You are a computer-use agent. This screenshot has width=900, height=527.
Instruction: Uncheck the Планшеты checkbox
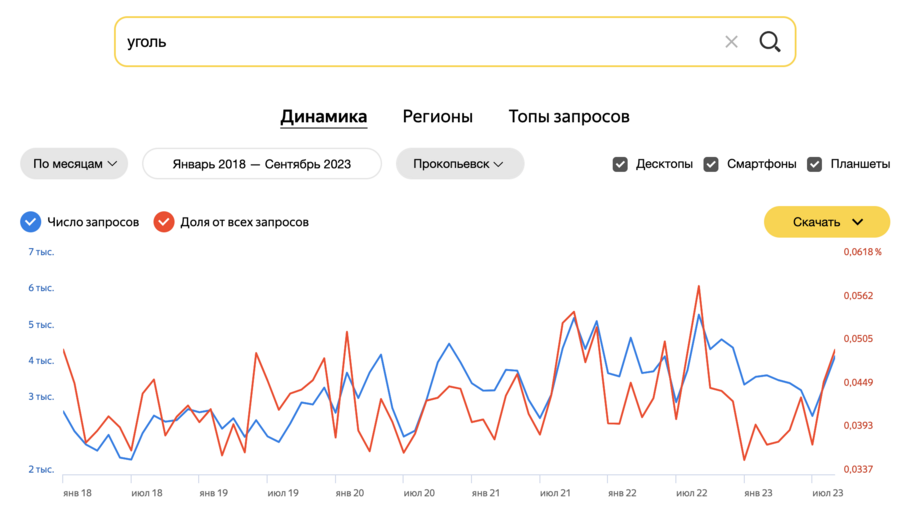(x=814, y=164)
